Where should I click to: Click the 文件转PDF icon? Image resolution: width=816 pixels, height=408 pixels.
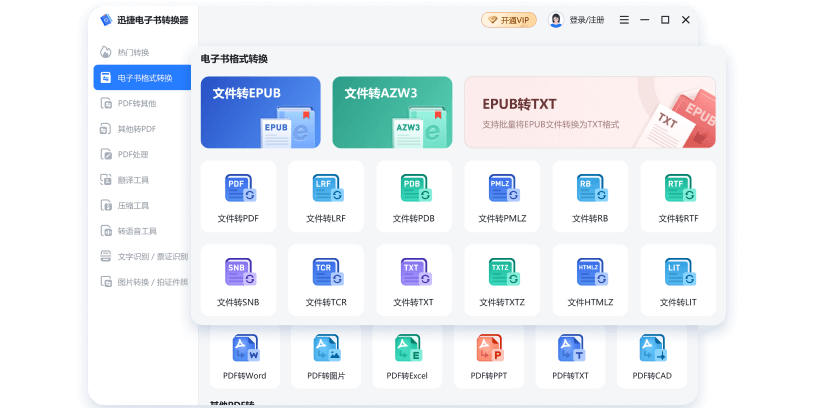point(238,189)
